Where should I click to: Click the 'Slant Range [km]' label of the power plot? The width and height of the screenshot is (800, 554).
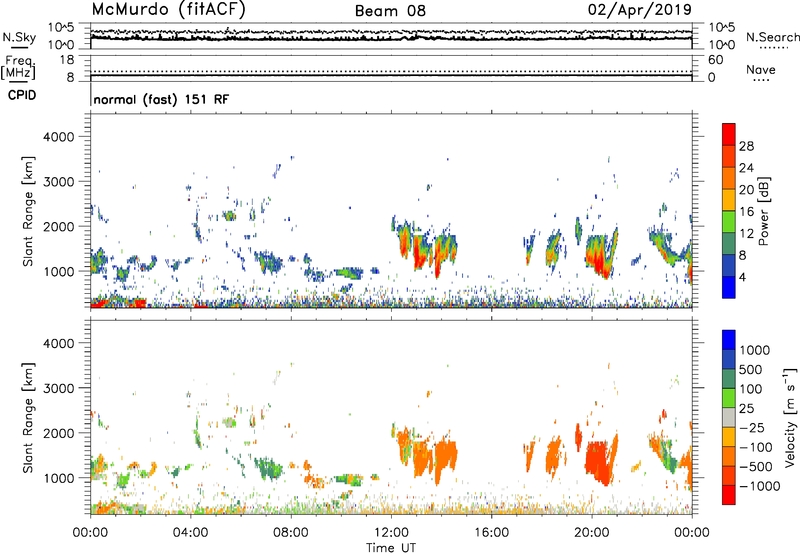coord(28,211)
